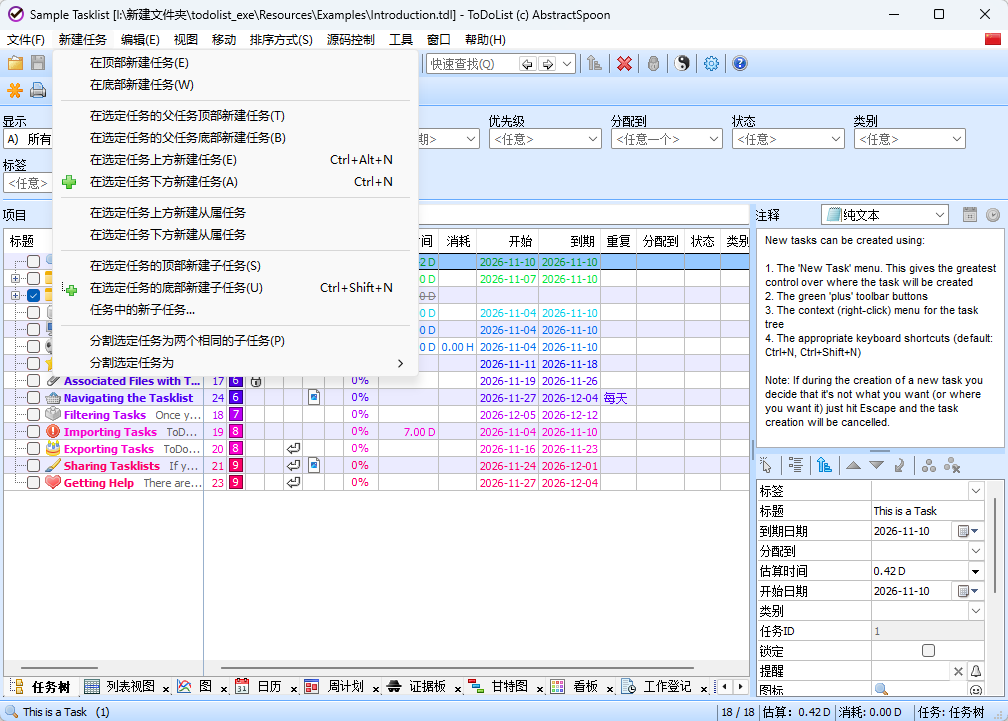
Task: Click the grey sort-up icon beside quick find
Action: [x=594, y=64]
